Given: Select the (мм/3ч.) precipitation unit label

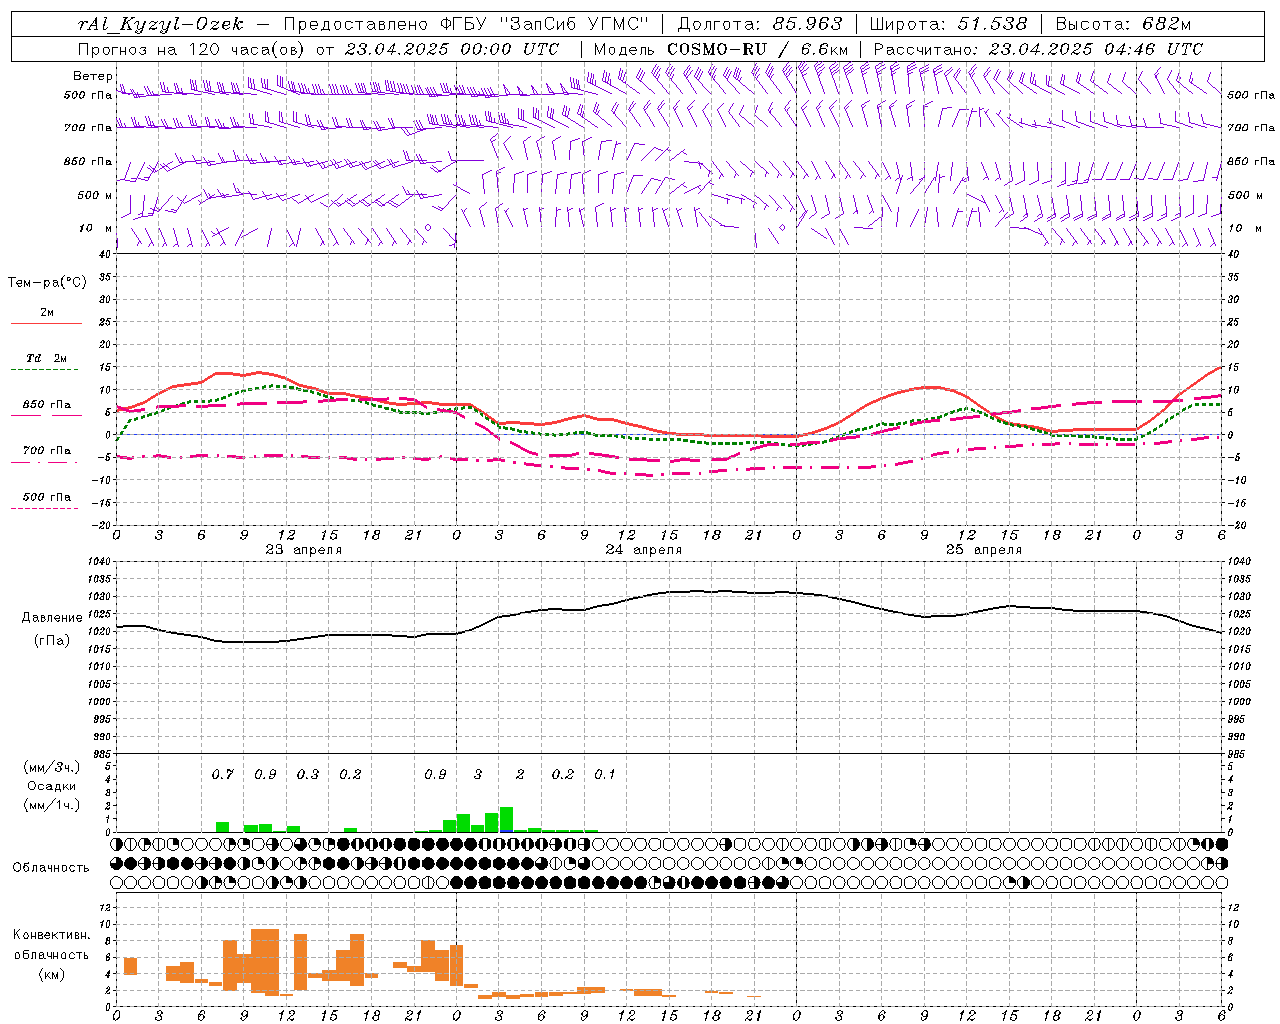Looking at the screenshot, I should 51,767.
